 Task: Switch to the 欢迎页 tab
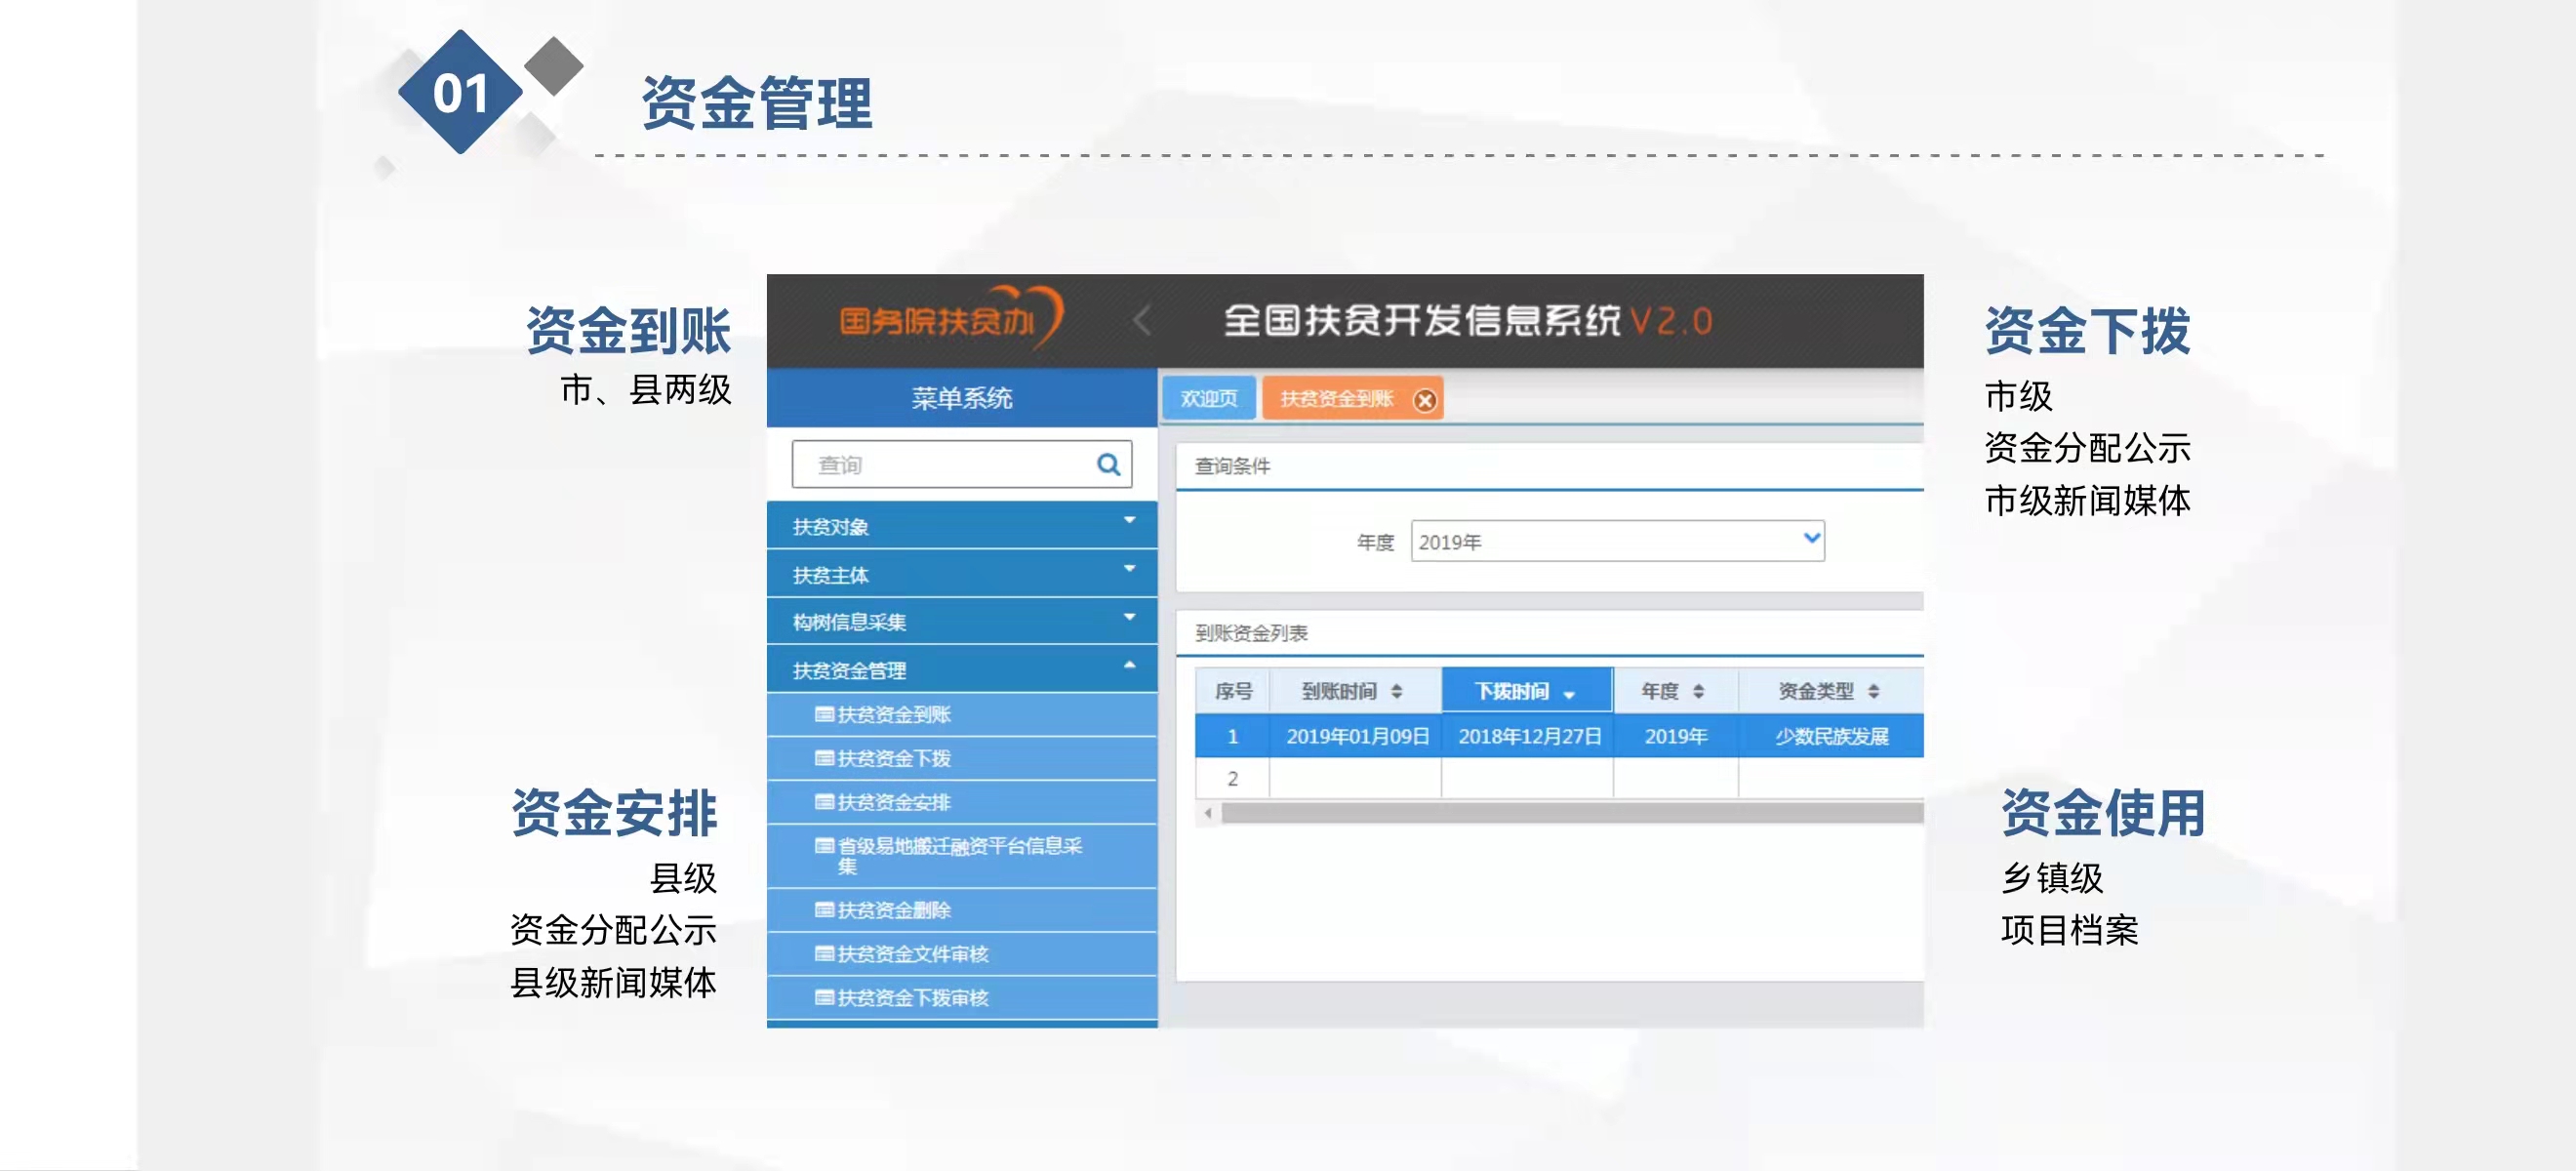1208,399
